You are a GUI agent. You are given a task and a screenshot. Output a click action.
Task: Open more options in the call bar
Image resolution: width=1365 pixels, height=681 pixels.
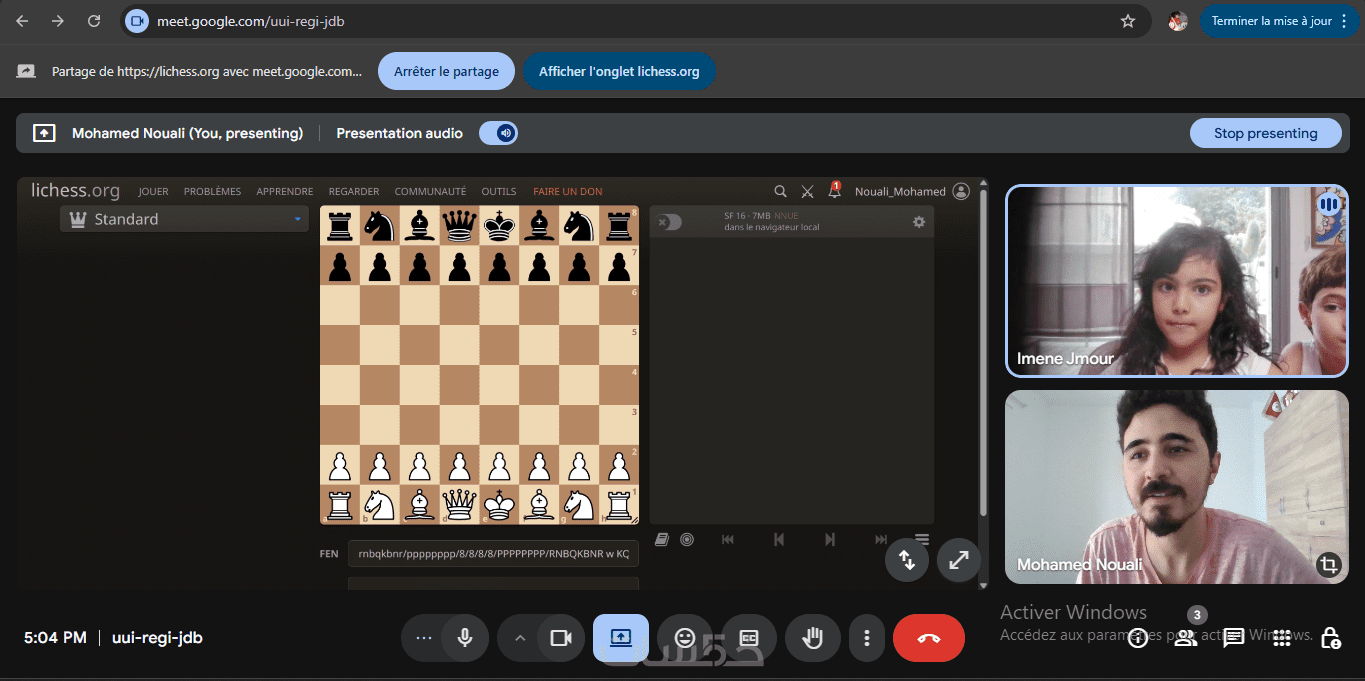[867, 638]
